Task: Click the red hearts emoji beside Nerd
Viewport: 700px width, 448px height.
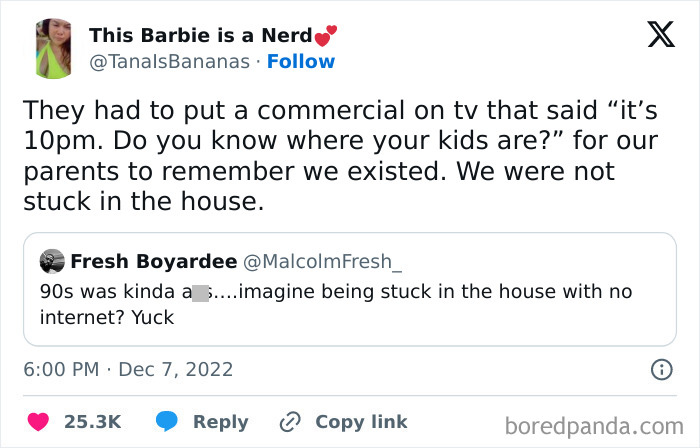Action: coord(326,36)
